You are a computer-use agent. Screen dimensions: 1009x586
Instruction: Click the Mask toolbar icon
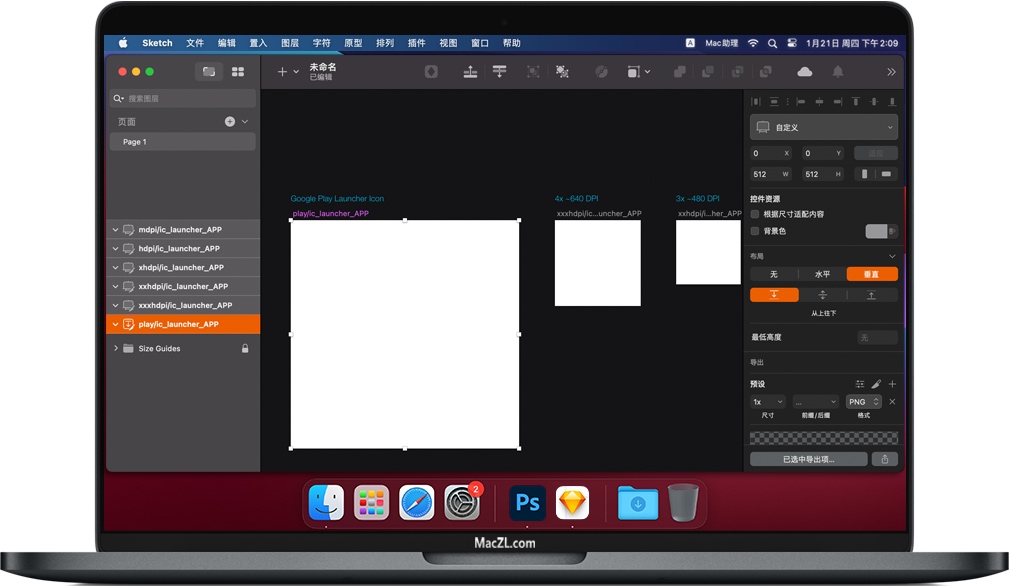point(601,71)
